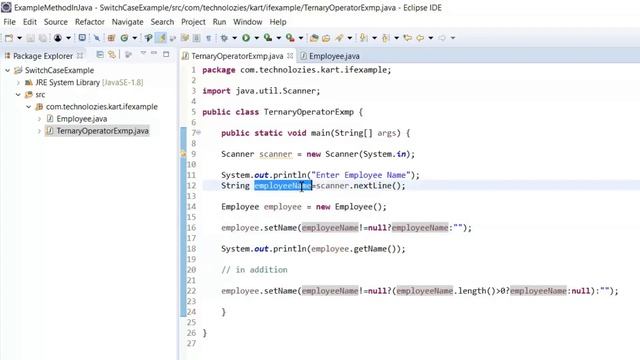Close the TernaryOperatorExmp.java editor tab

click(x=290, y=56)
